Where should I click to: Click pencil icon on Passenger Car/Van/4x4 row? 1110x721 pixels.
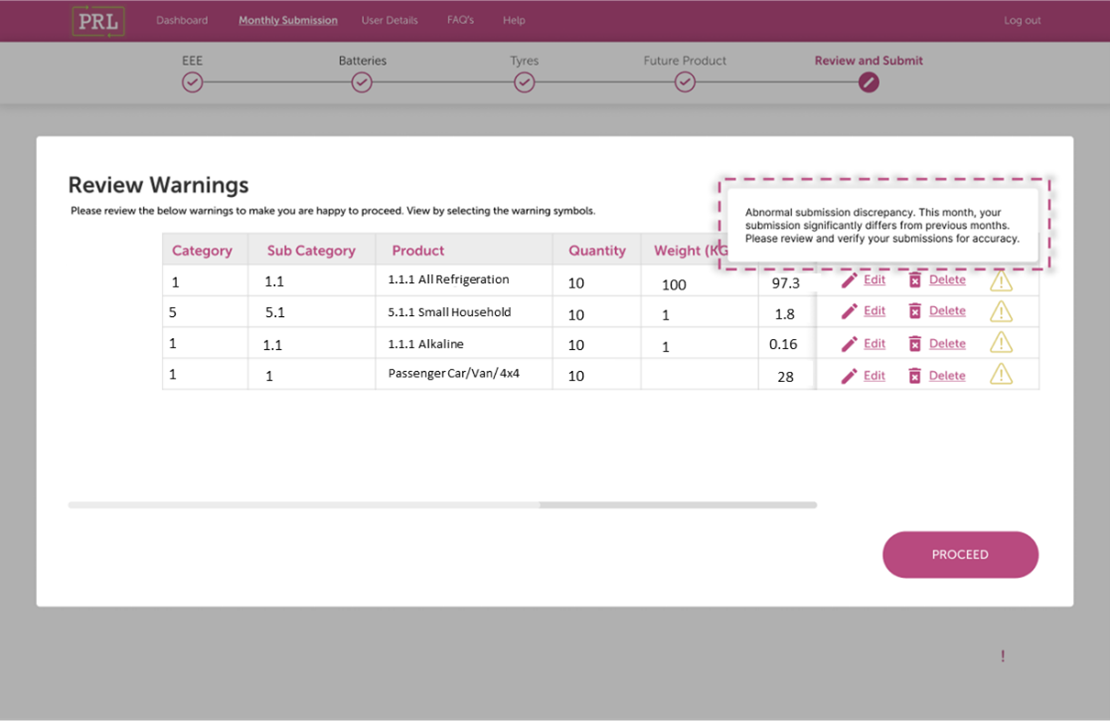(849, 376)
